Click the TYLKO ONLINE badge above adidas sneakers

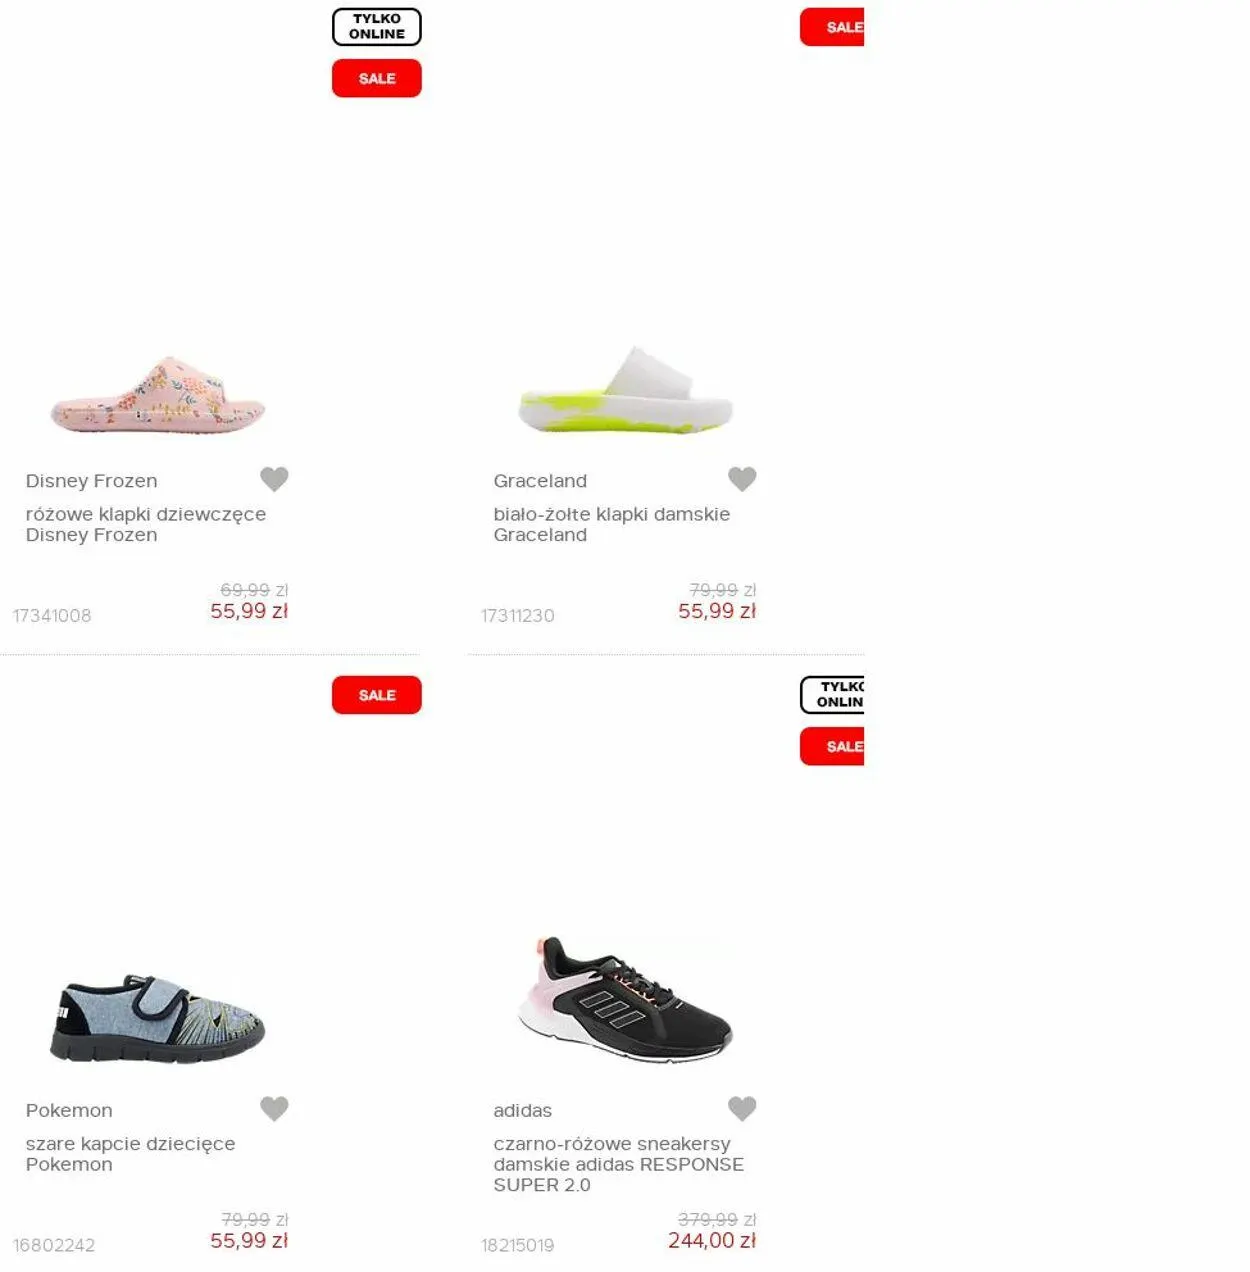[832, 695]
